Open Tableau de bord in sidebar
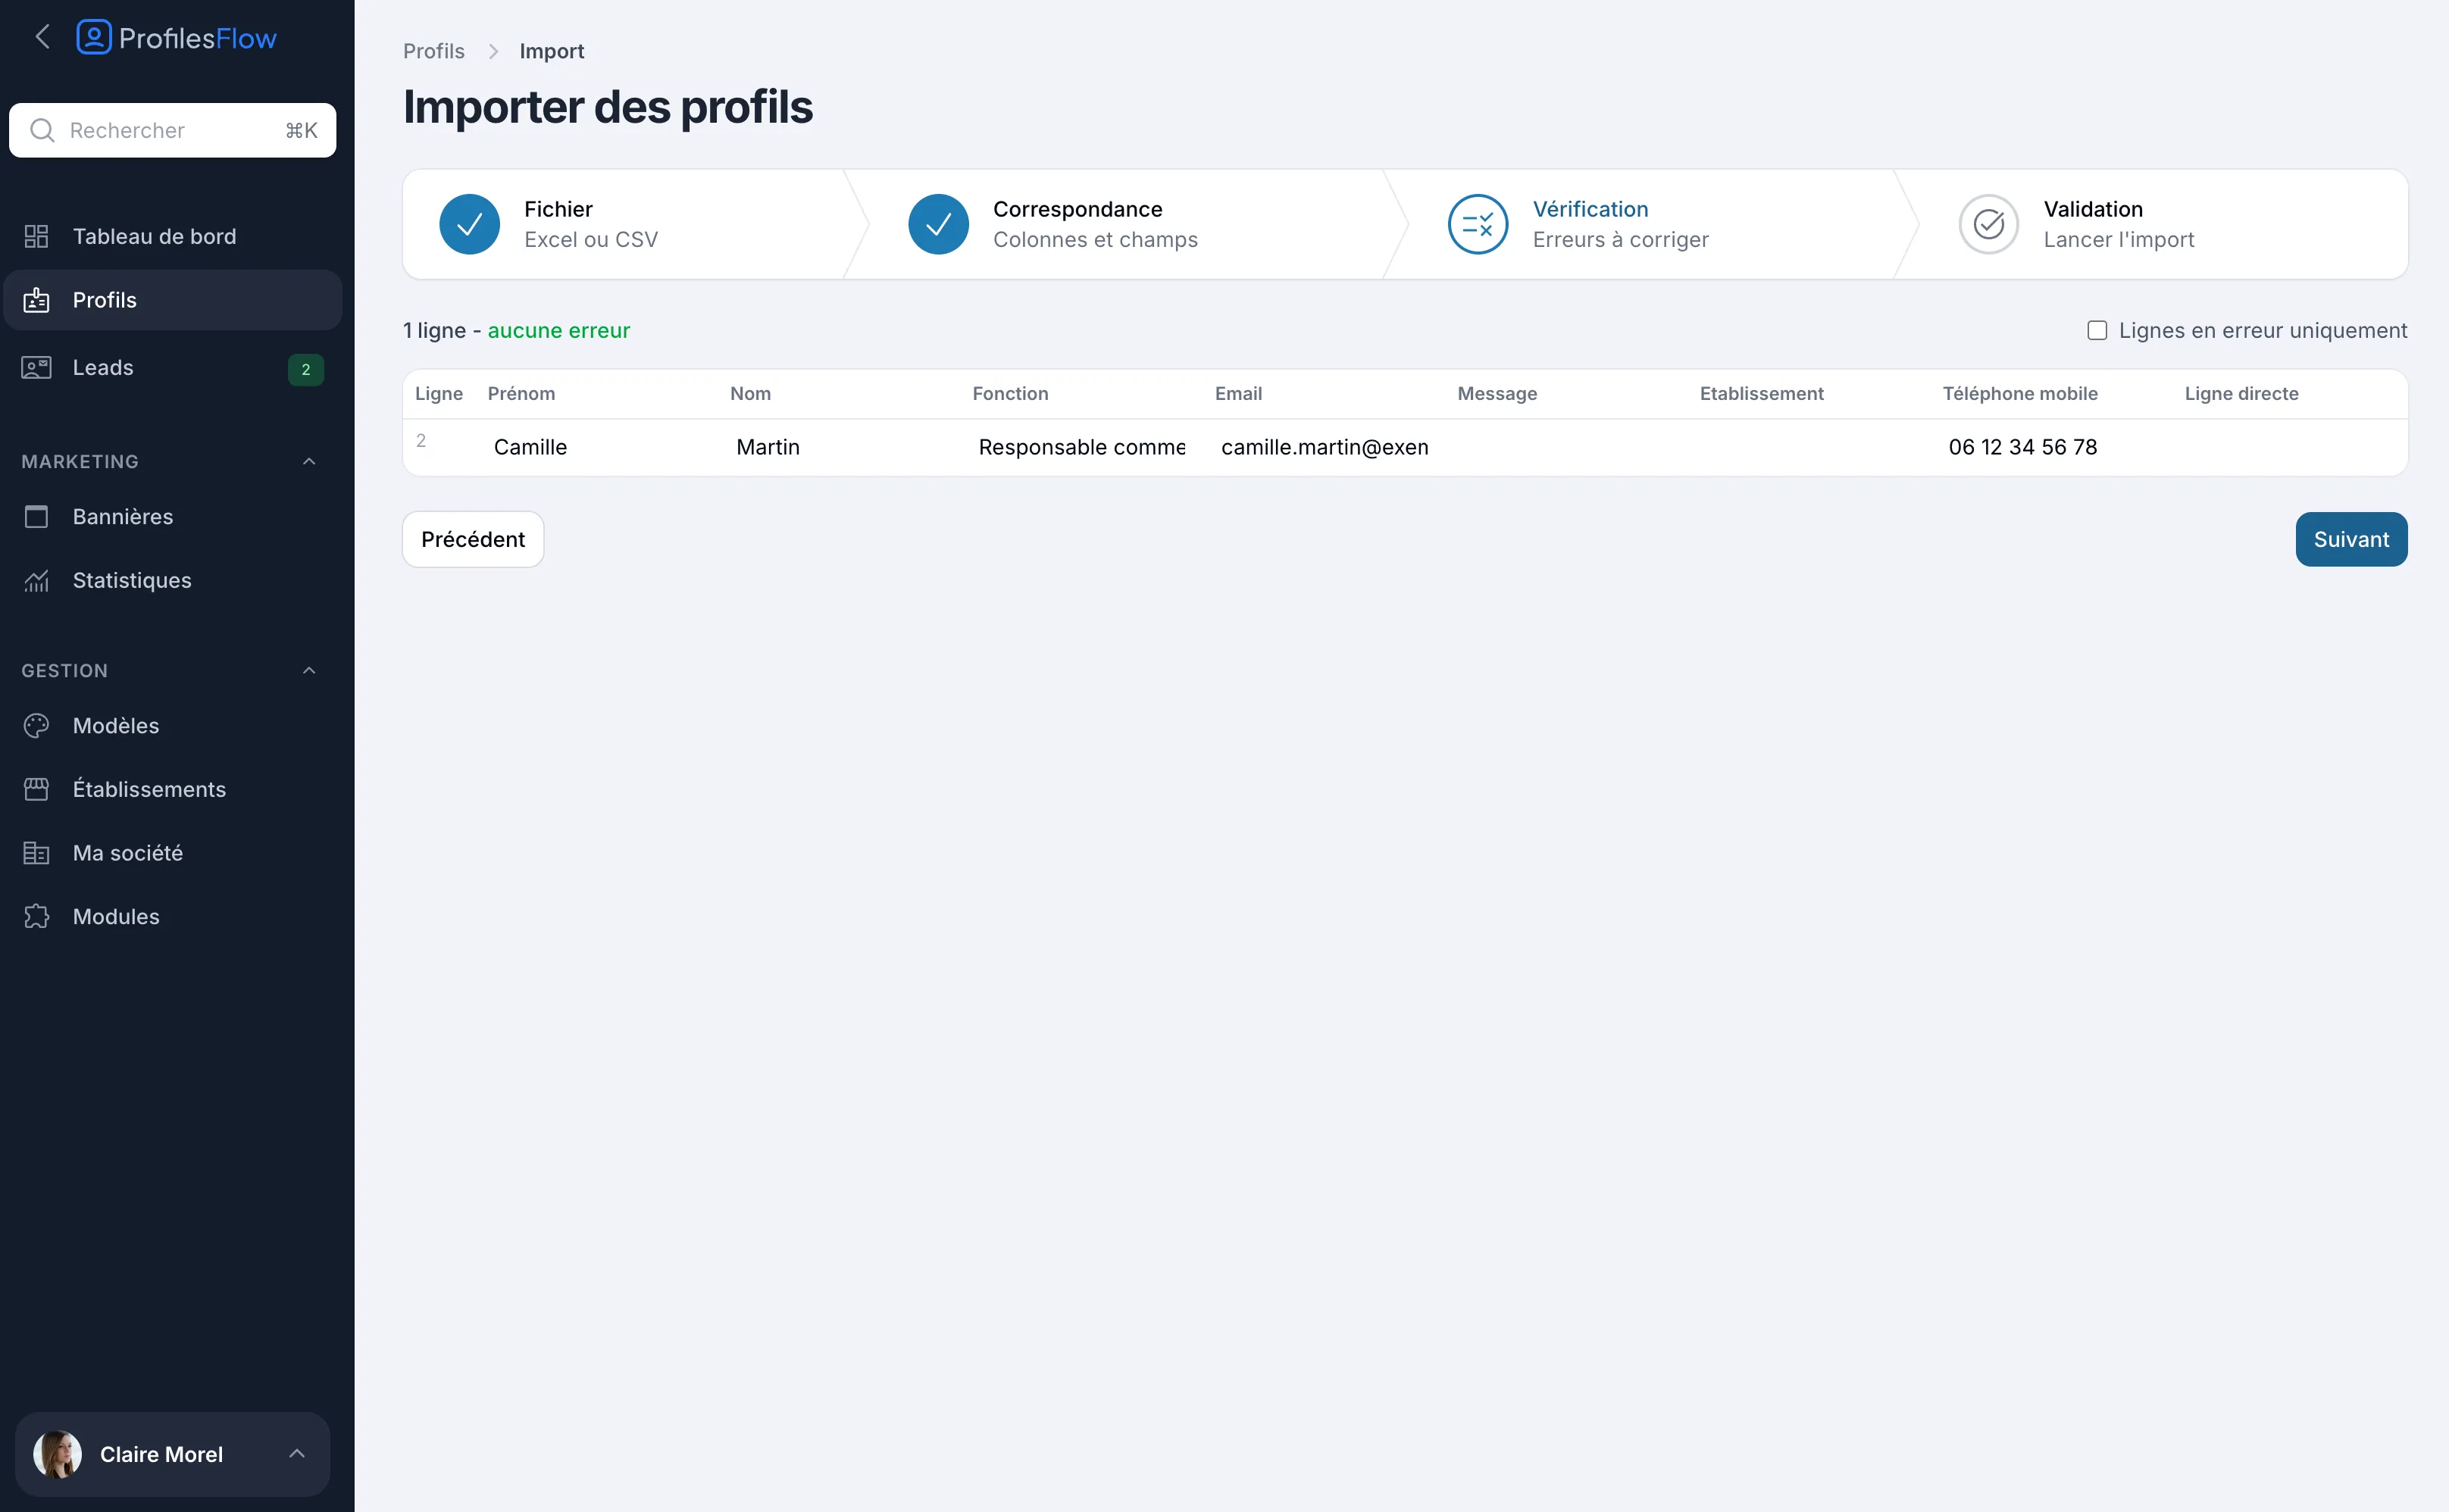The width and height of the screenshot is (2449, 1512). click(x=173, y=236)
